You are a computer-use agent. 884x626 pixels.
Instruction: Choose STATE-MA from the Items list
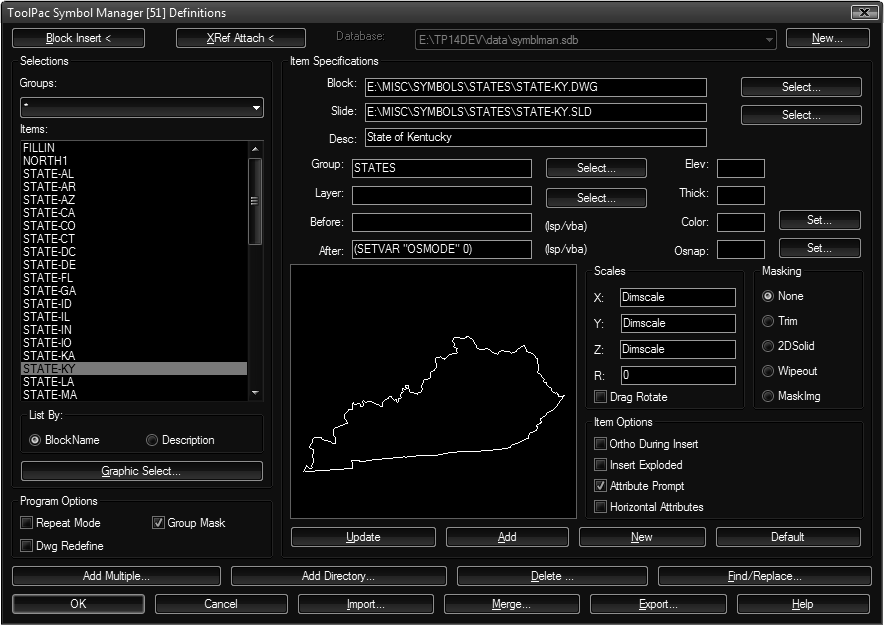[134, 394]
